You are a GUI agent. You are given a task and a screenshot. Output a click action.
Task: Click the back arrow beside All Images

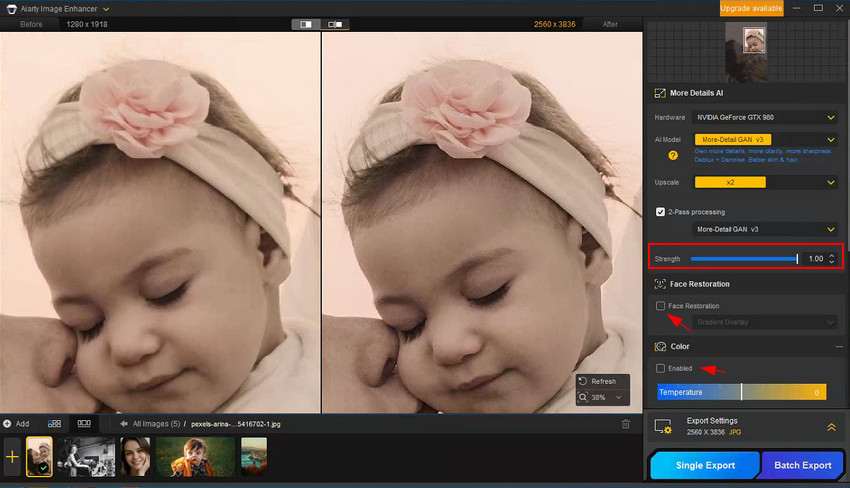click(x=124, y=424)
